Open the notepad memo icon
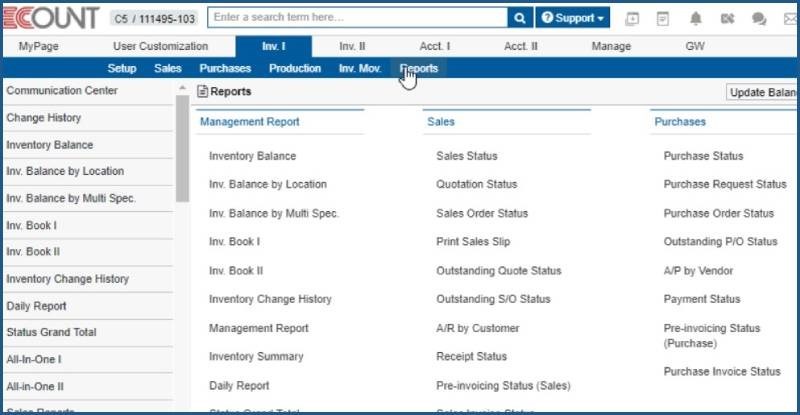800x415 pixels. (x=663, y=19)
